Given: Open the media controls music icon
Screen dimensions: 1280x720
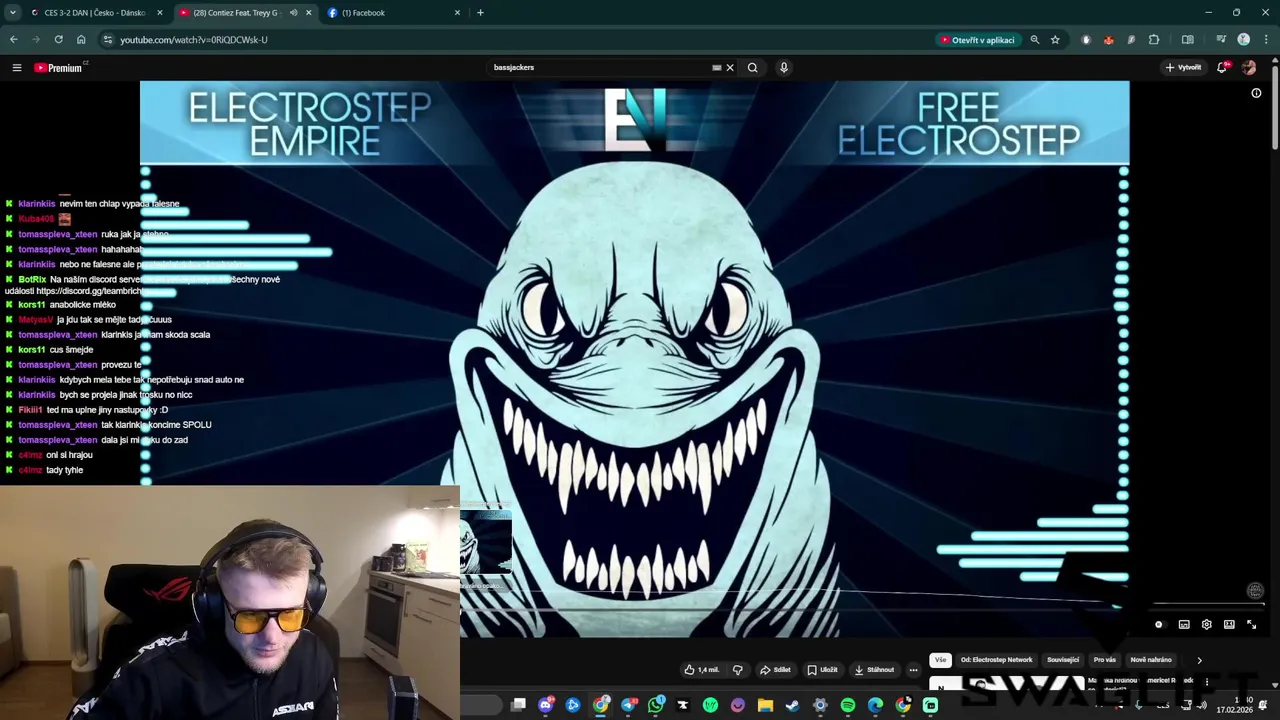Looking at the screenshot, I should point(1221,40).
